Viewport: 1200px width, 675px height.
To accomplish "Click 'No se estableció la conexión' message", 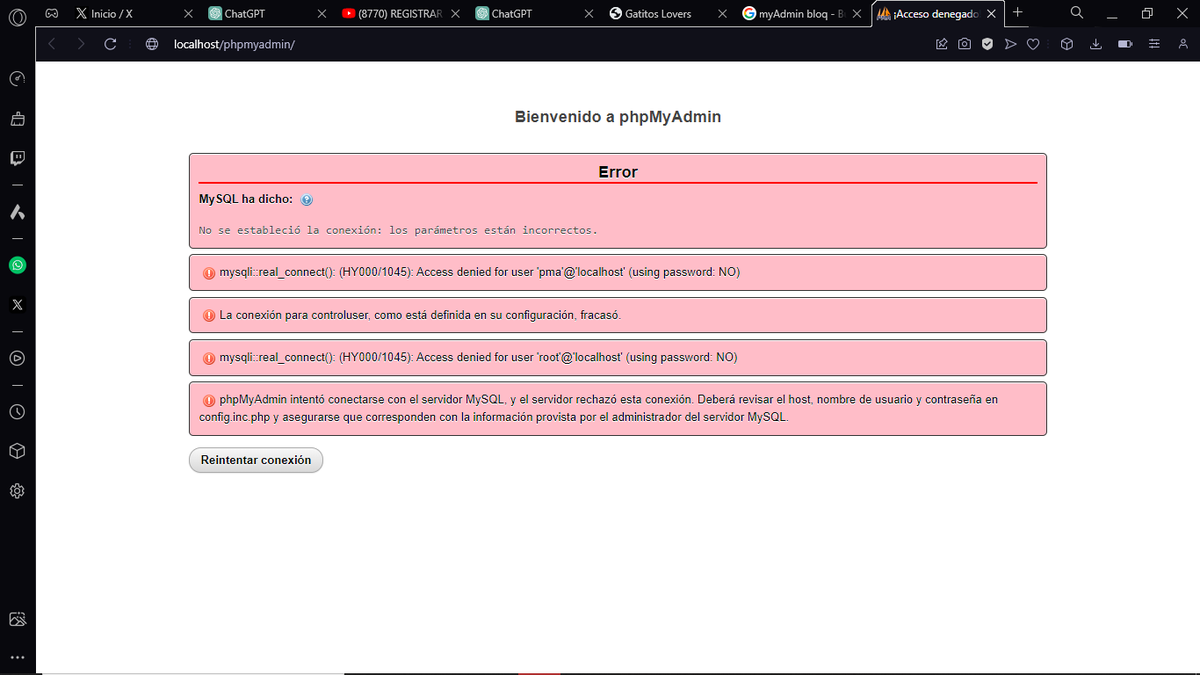I will (x=398, y=230).
